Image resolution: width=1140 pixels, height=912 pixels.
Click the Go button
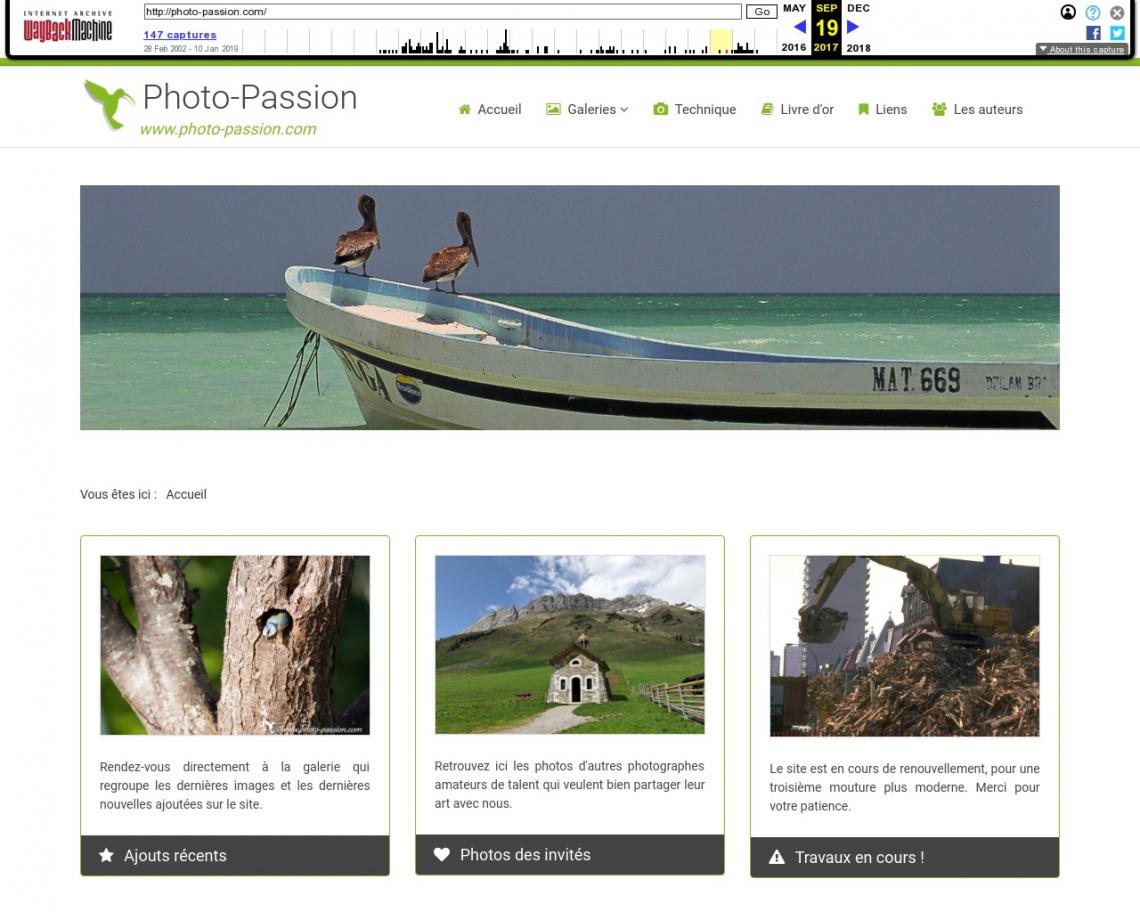(x=761, y=12)
